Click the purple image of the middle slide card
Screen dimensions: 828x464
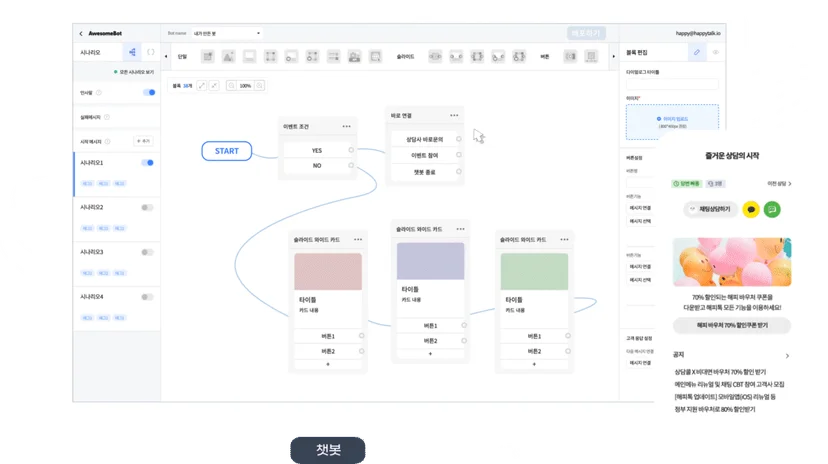click(x=430, y=261)
